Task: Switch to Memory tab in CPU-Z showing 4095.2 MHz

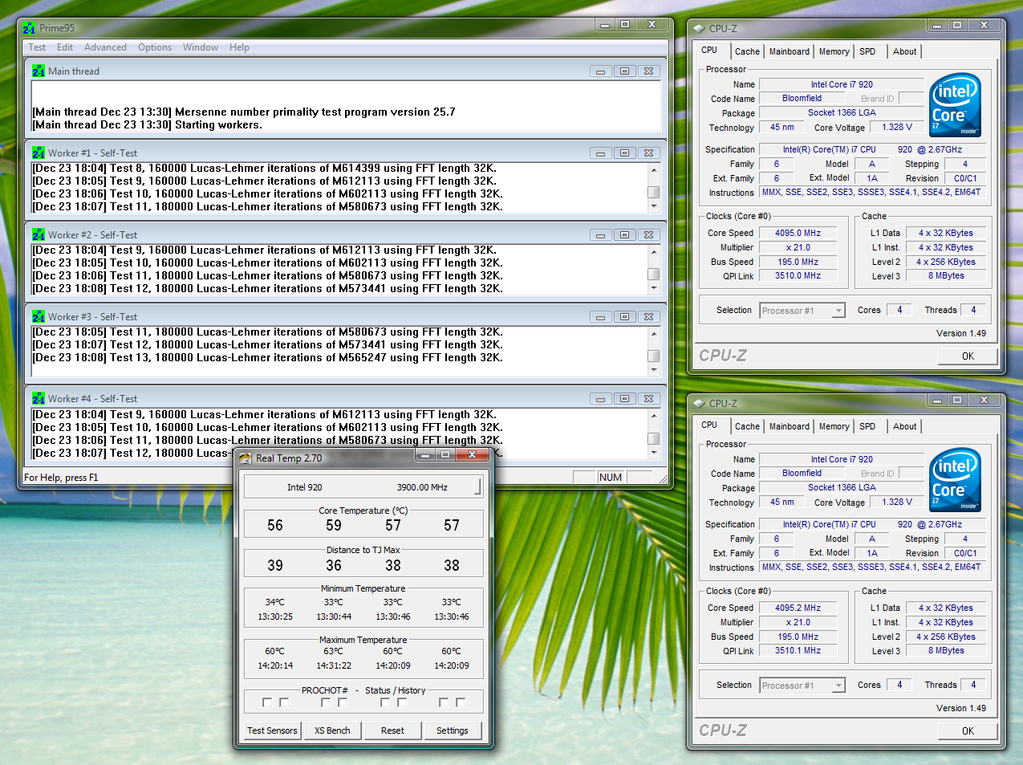Action: click(834, 427)
